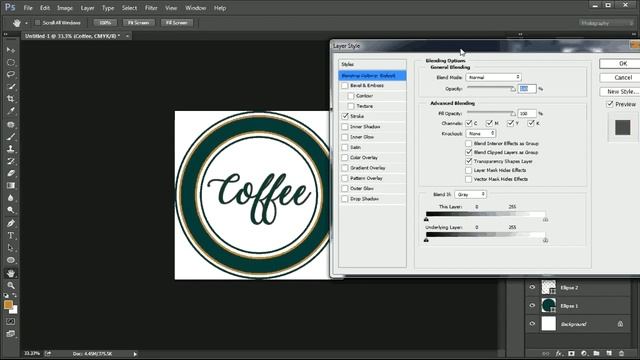The height and width of the screenshot is (360, 640).
Task: Change screen mode icon in toolbox
Action: [x=11, y=334]
